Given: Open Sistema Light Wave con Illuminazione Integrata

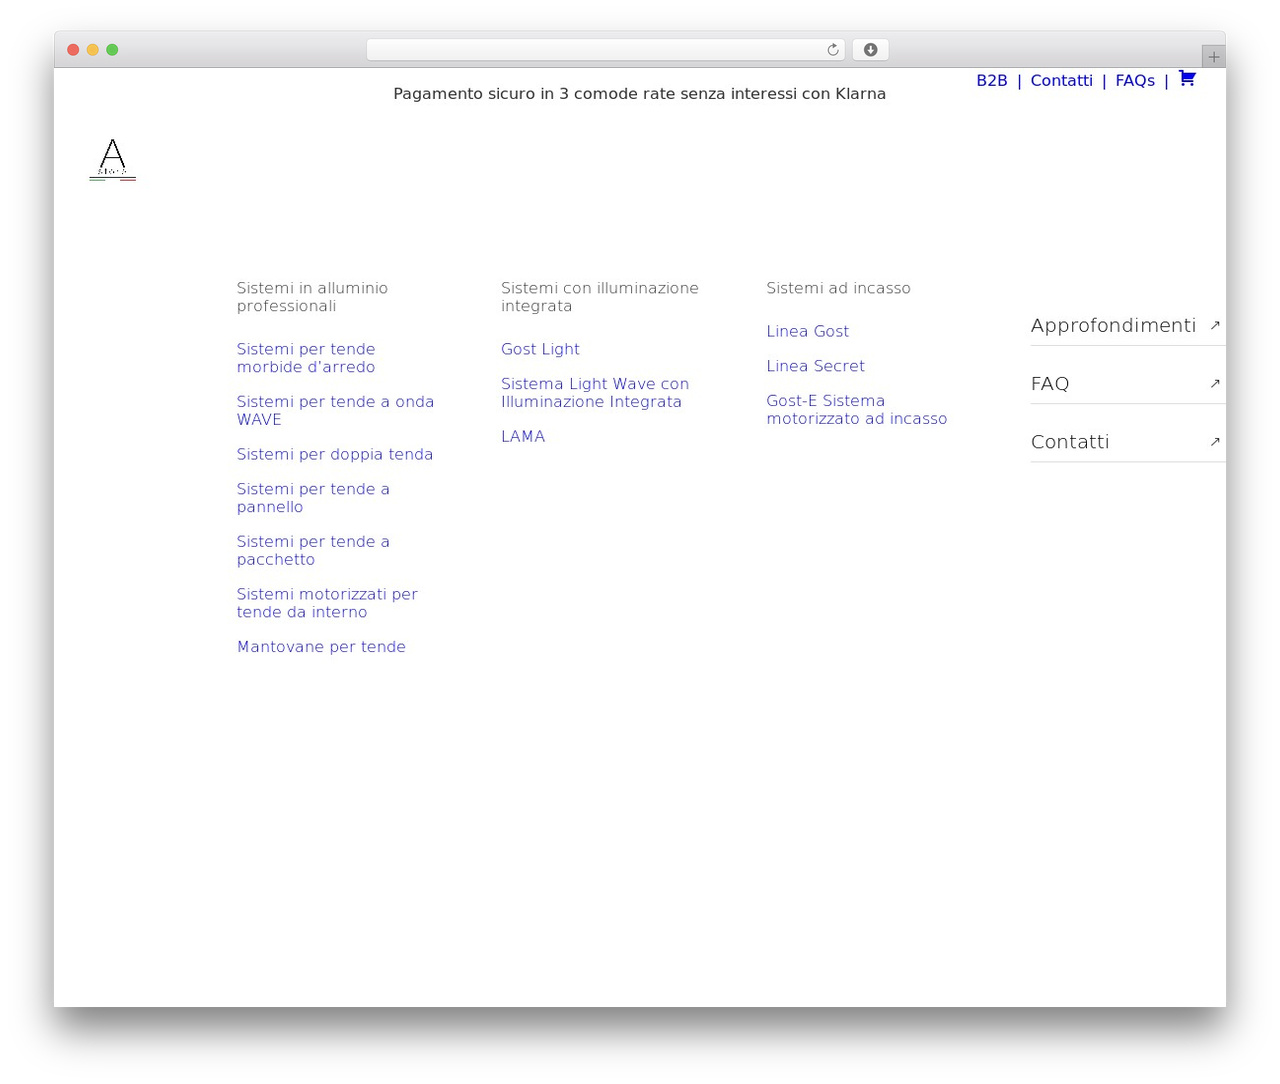Looking at the screenshot, I should click(x=595, y=393).
